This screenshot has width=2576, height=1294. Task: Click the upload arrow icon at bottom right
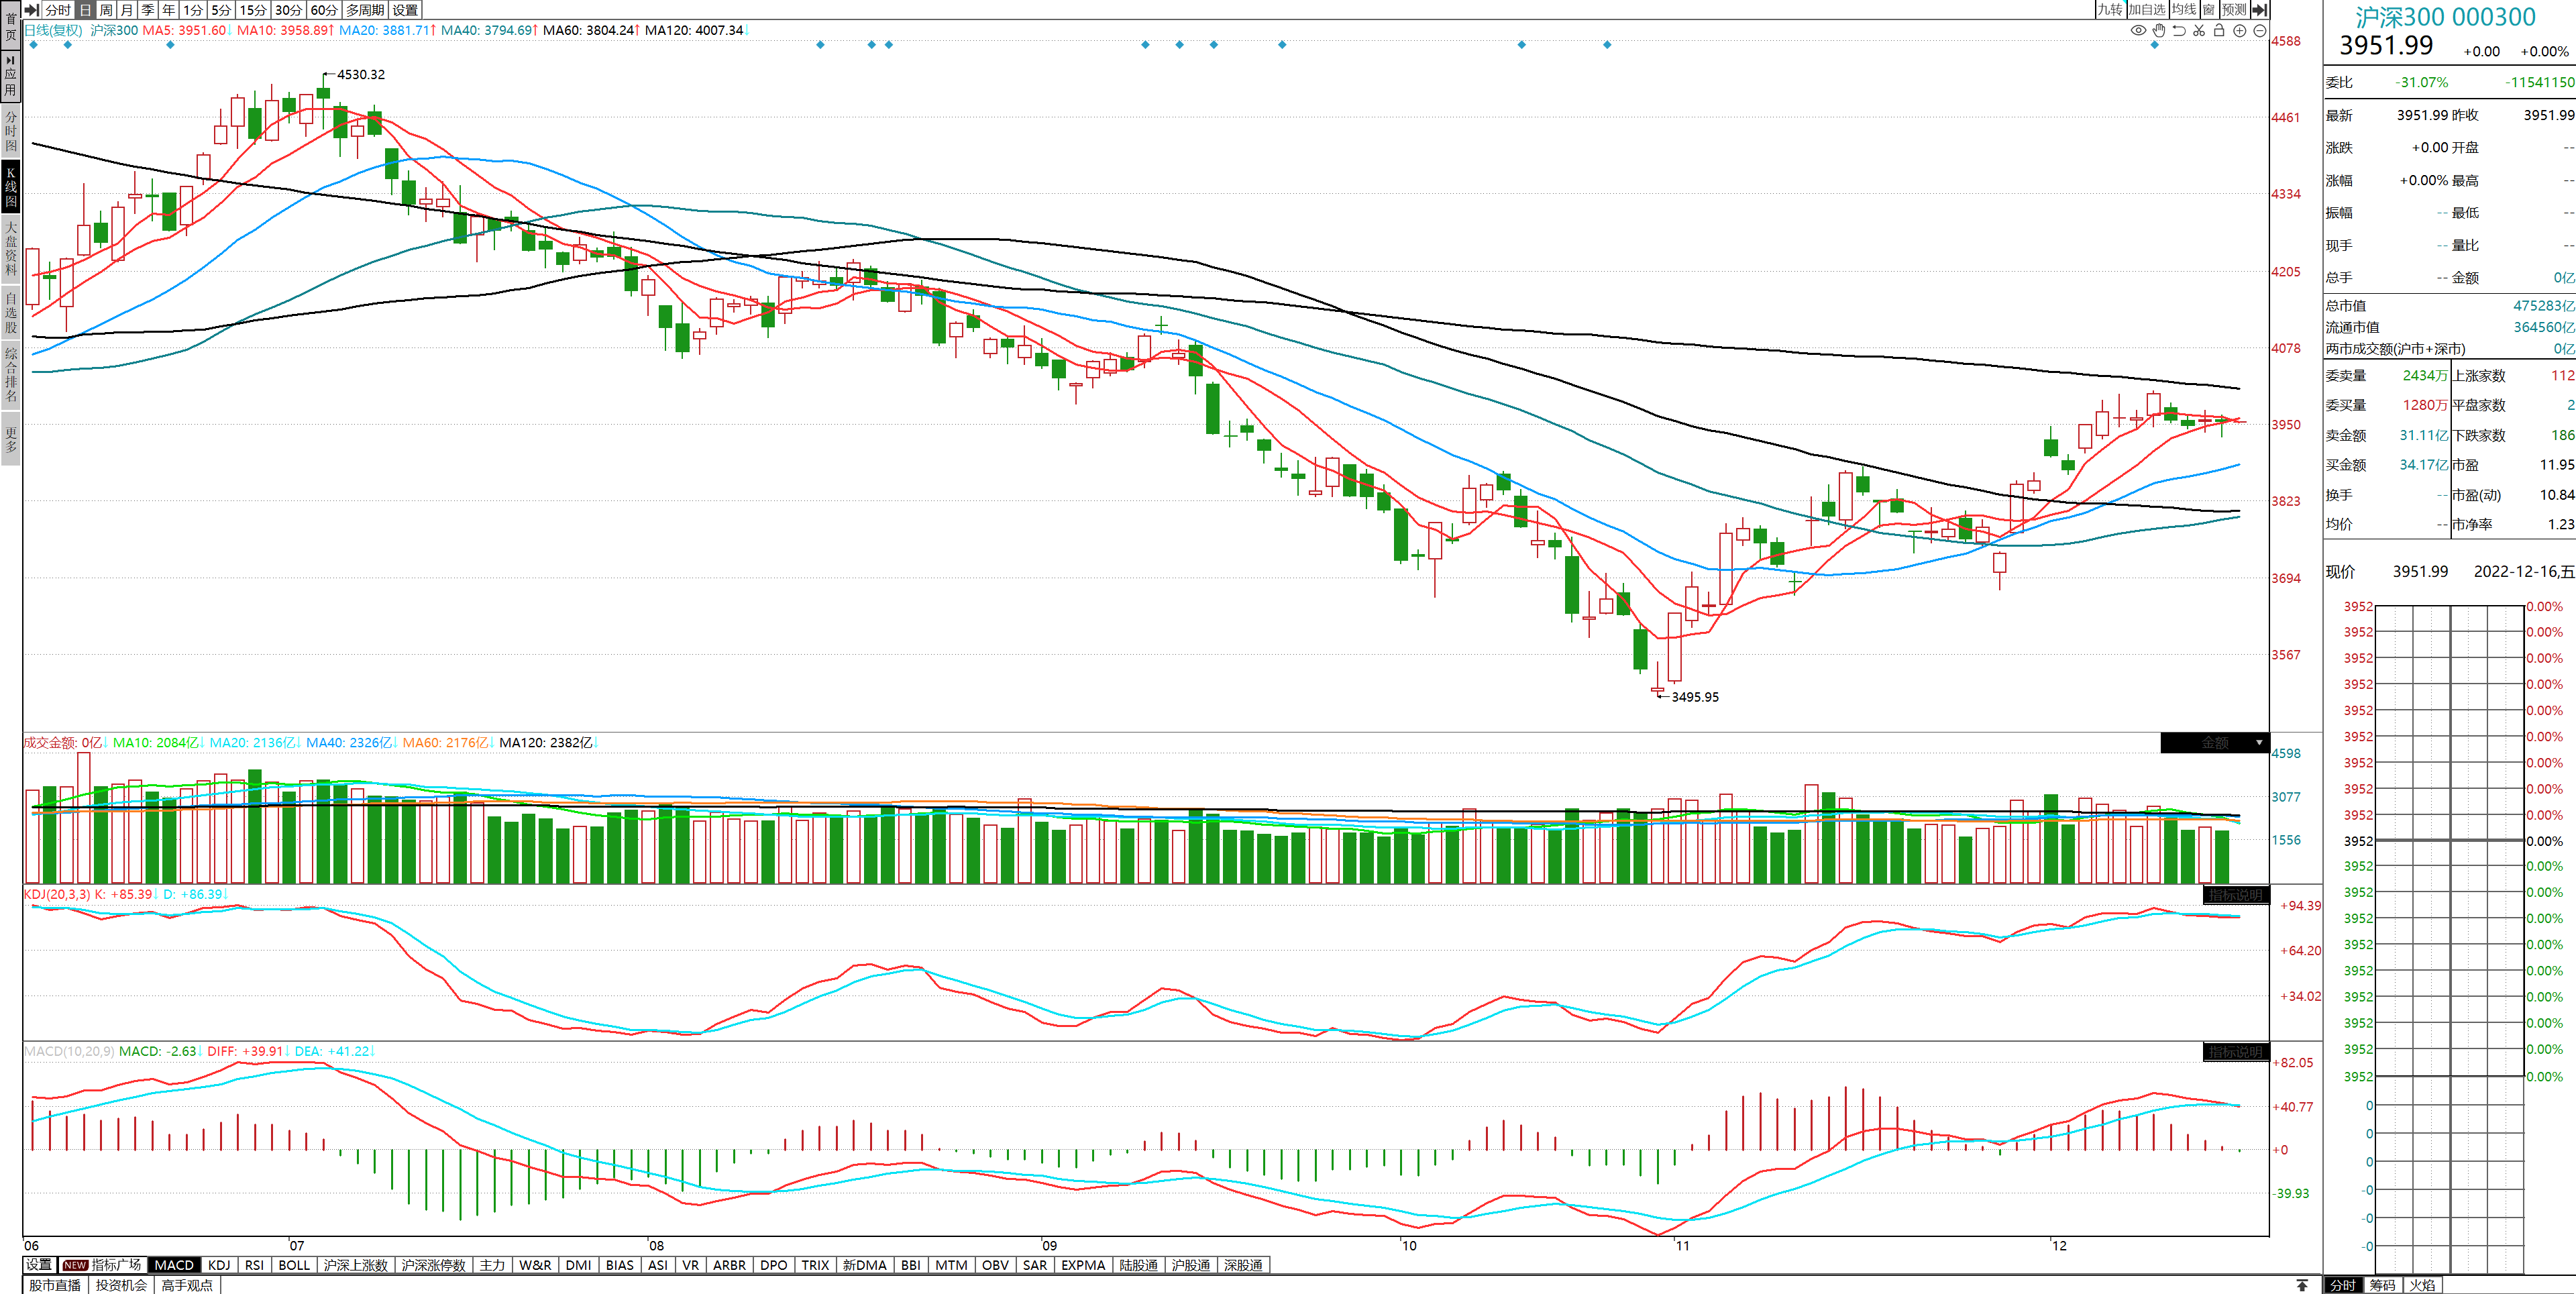pos(2302,1285)
